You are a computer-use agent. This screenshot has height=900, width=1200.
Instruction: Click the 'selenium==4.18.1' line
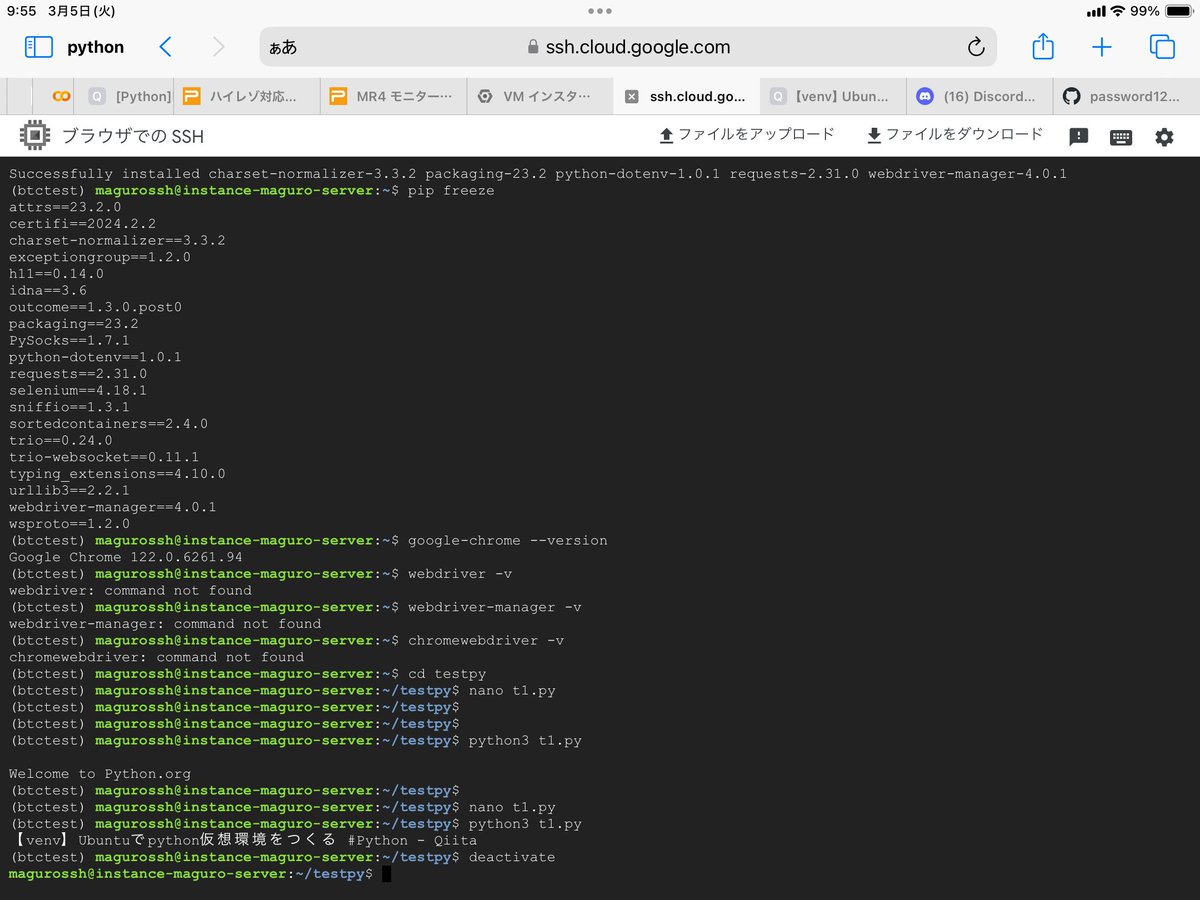coord(78,390)
